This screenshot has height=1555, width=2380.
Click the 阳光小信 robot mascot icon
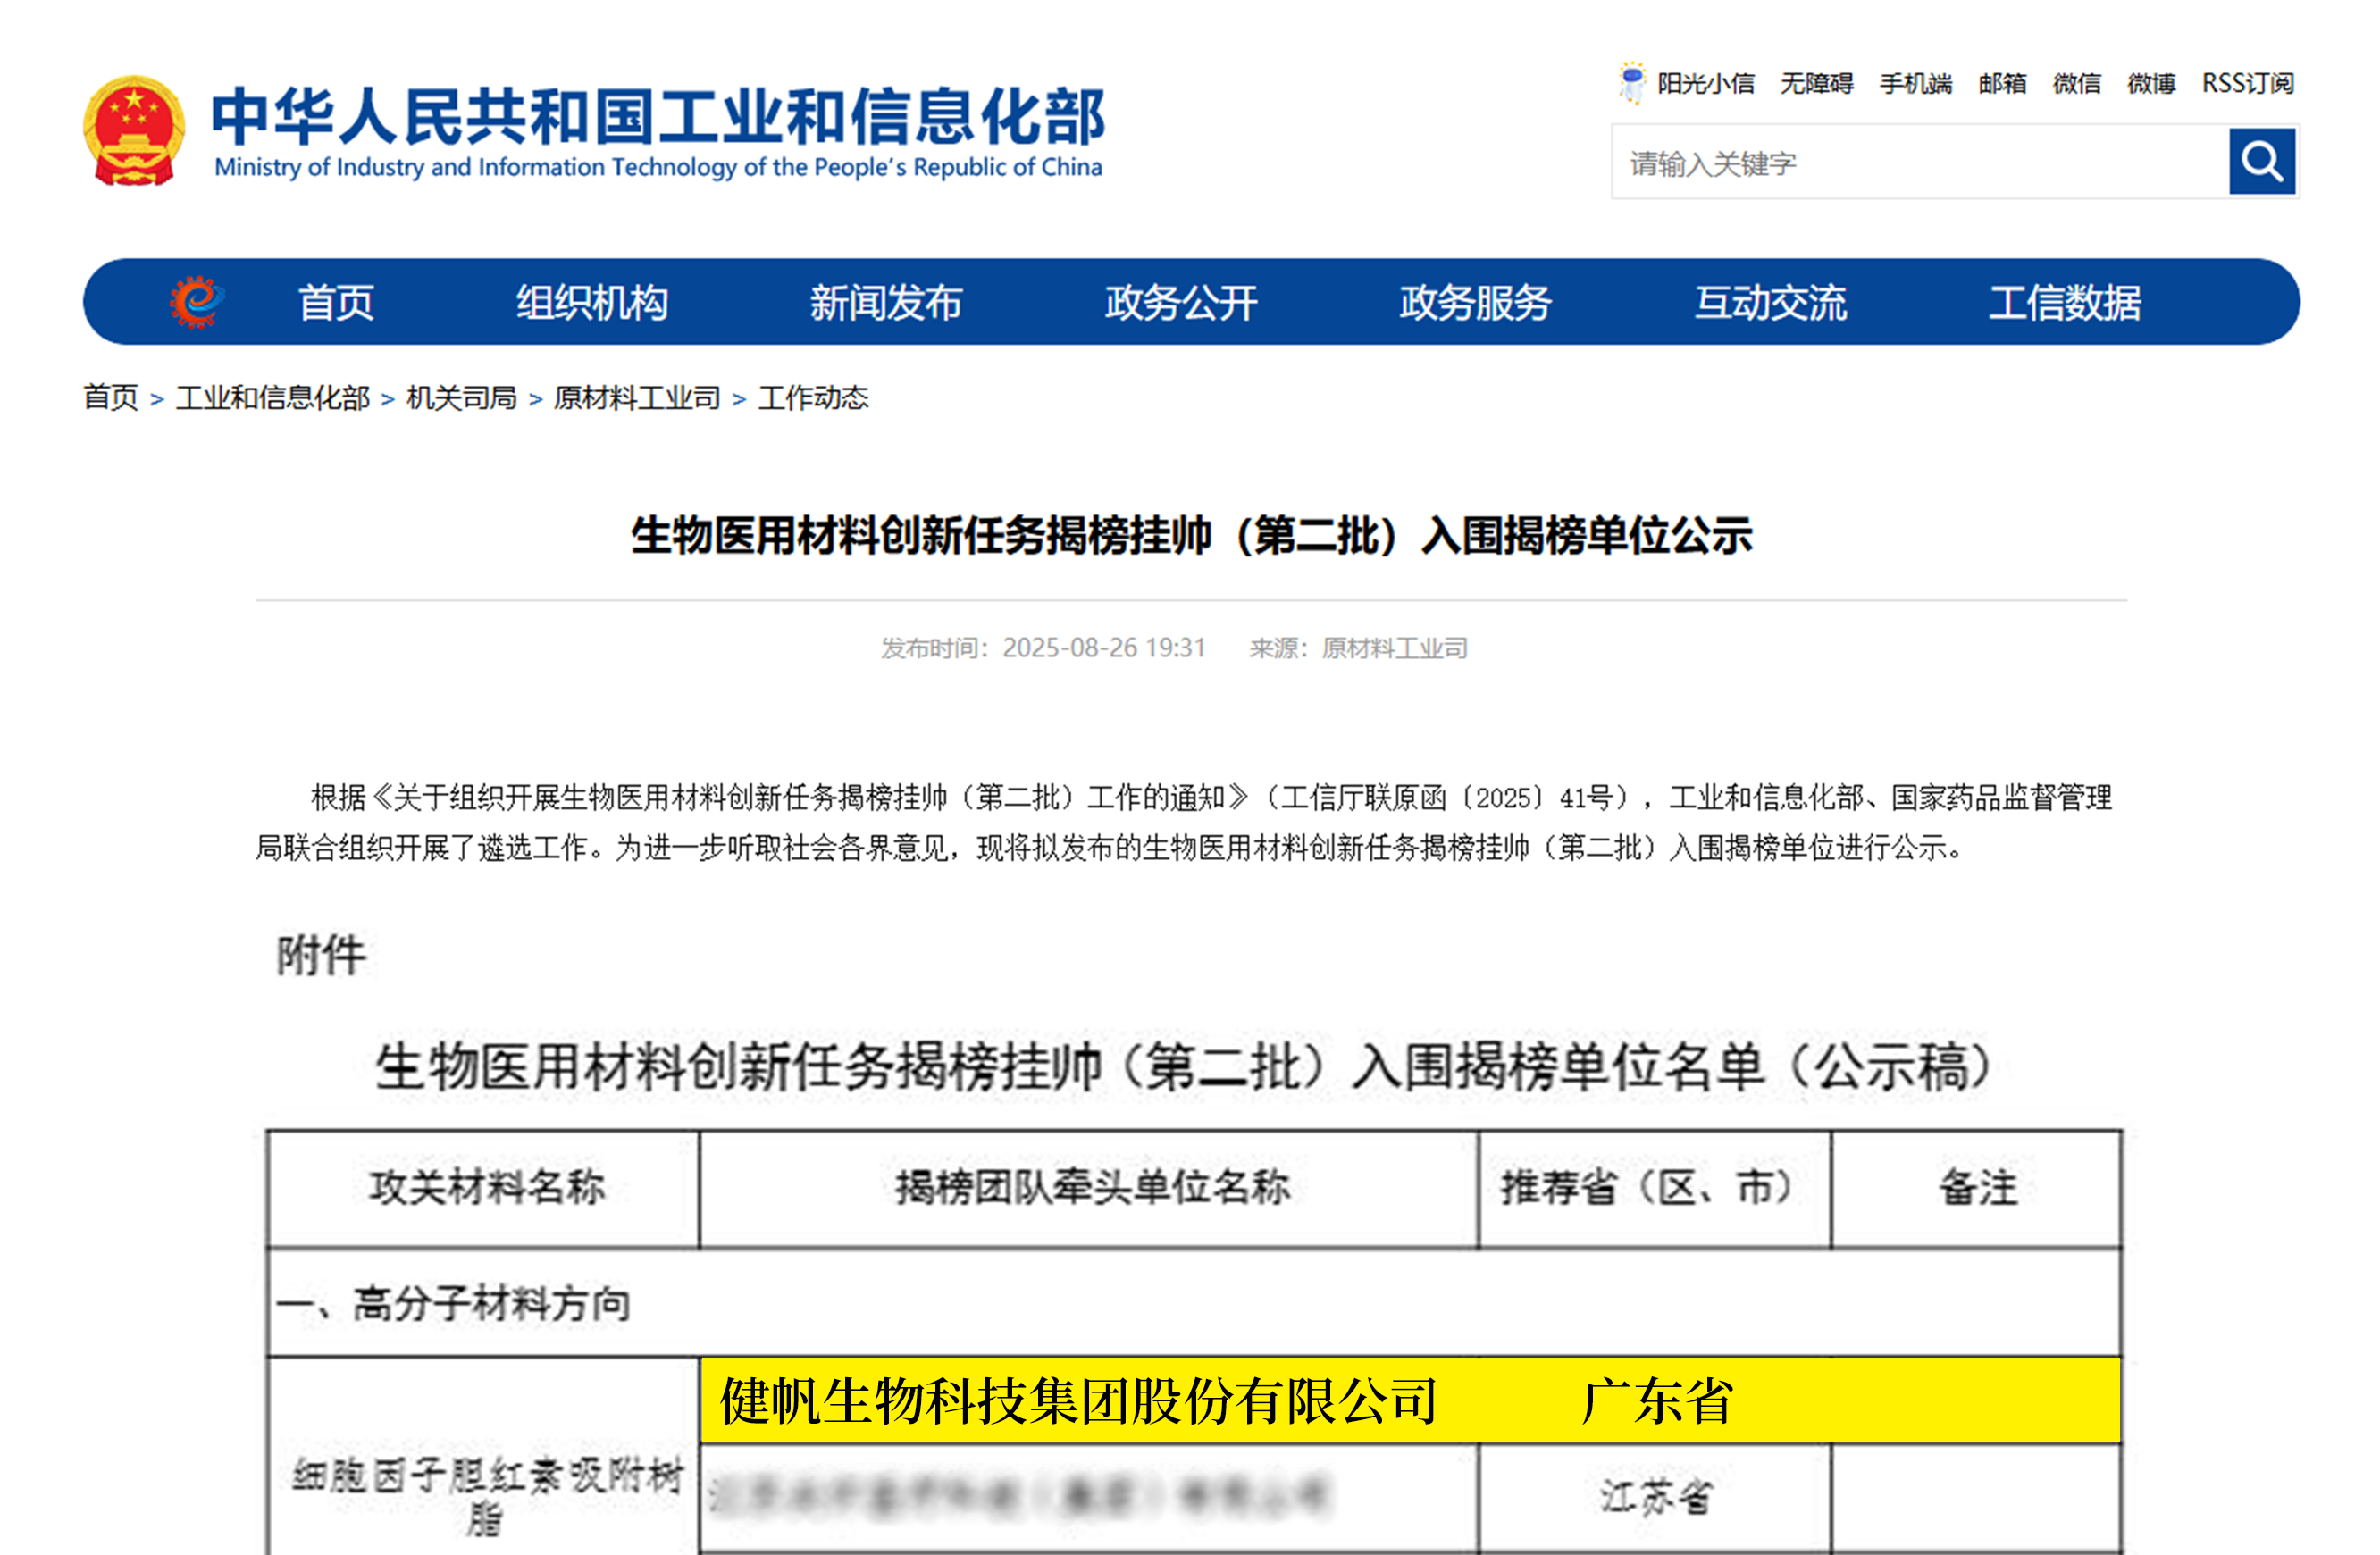(1631, 82)
